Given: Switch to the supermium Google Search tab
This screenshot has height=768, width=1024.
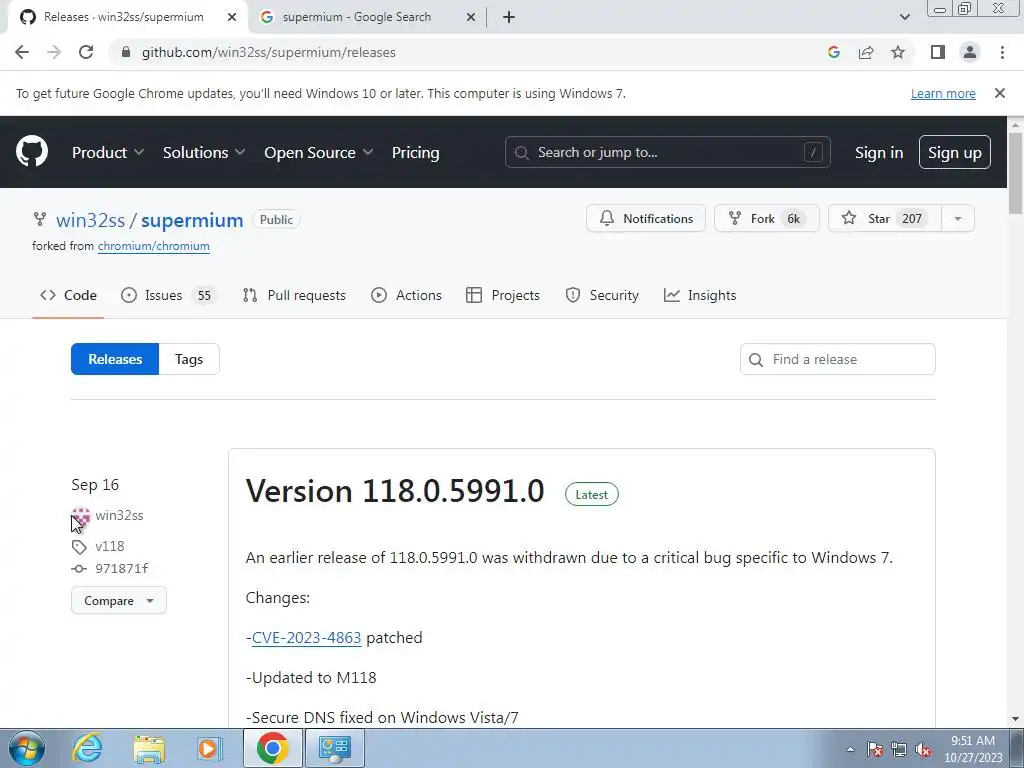Looking at the screenshot, I should [x=368, y=17].
